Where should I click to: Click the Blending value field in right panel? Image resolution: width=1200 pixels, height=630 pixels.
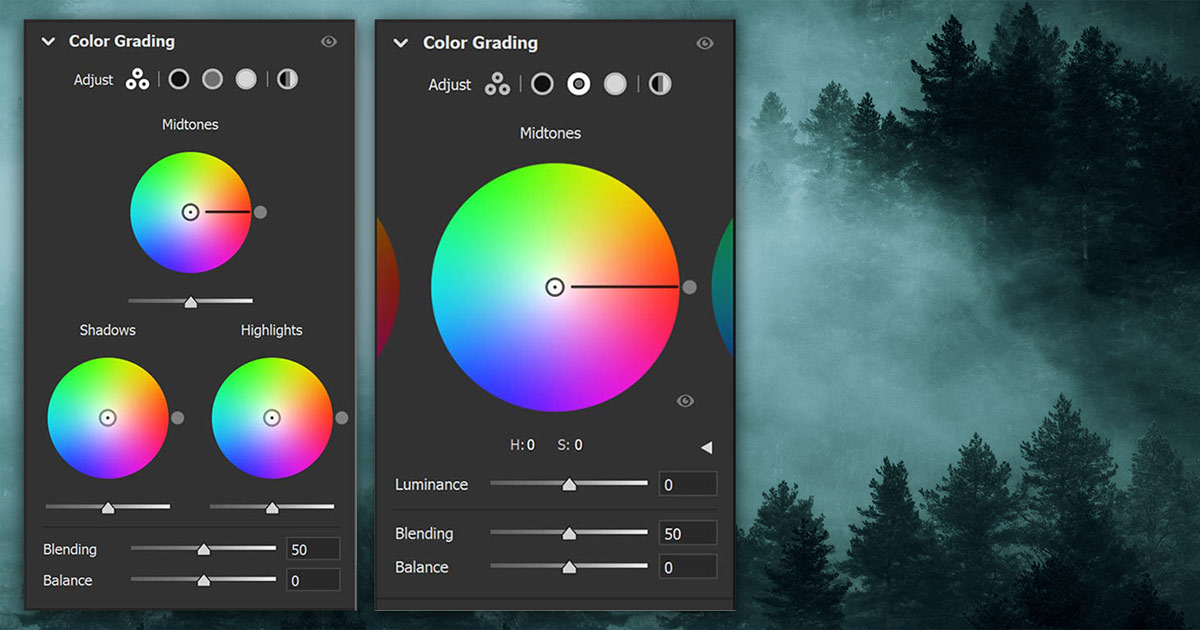(688, 534)
